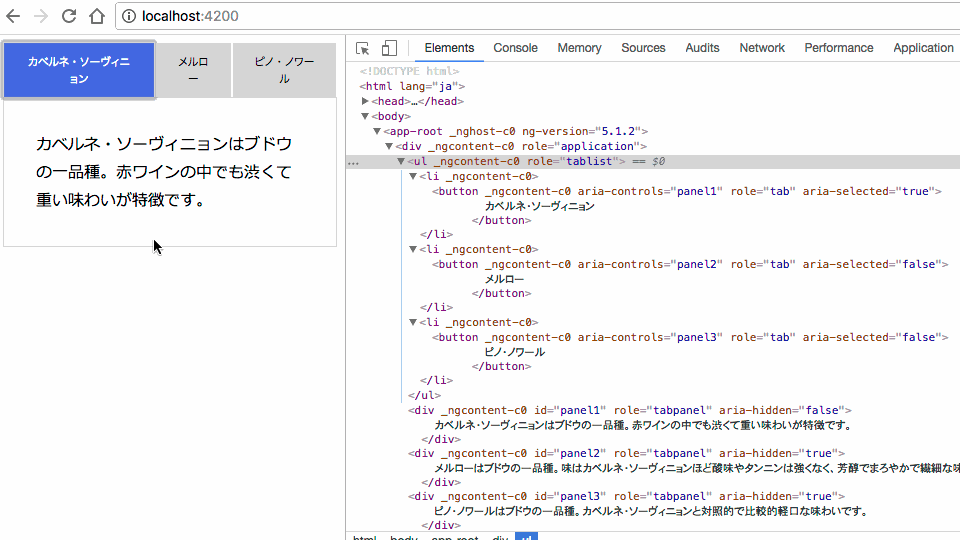Select div id=panel2 tabpanel node
The width and height of the screenshot is (960, 540).
627,454
